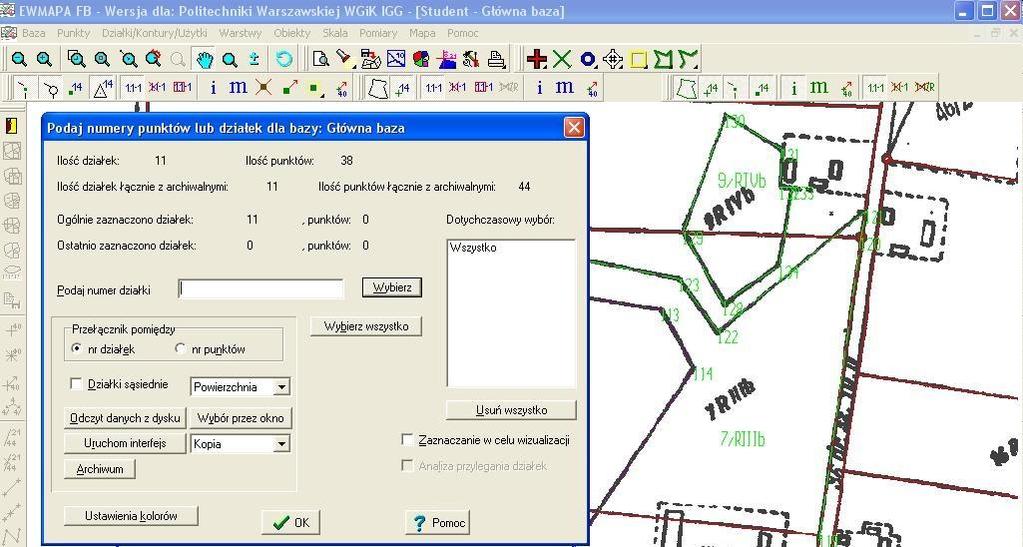Click the yellow door icon in left sidebar
1023x547 pixels.
click(x=12, y=125)
